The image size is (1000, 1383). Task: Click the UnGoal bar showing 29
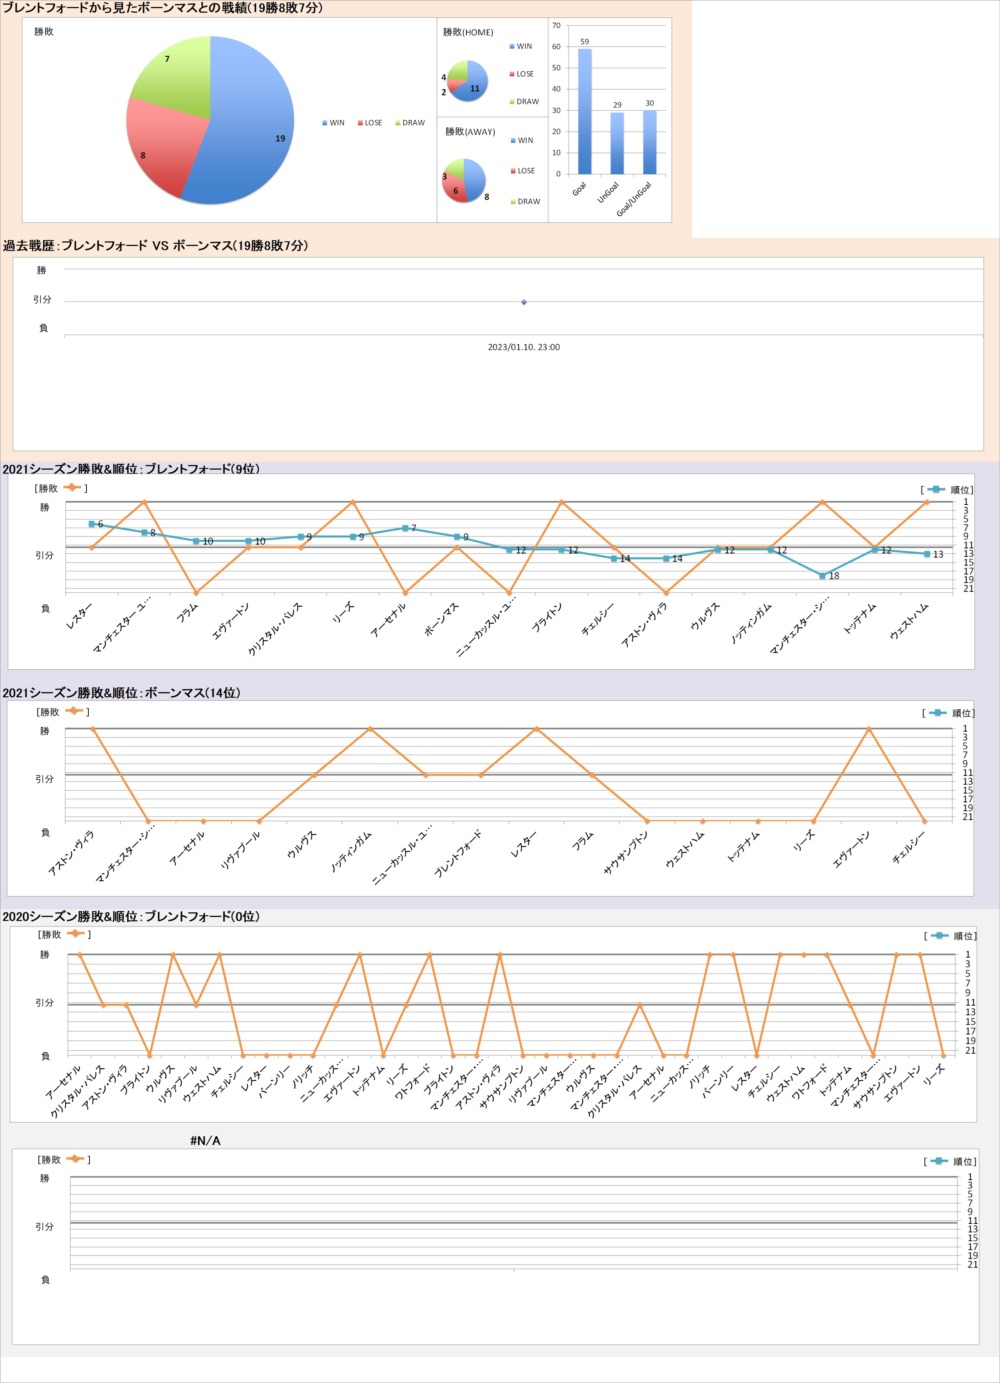coord(617,143)
